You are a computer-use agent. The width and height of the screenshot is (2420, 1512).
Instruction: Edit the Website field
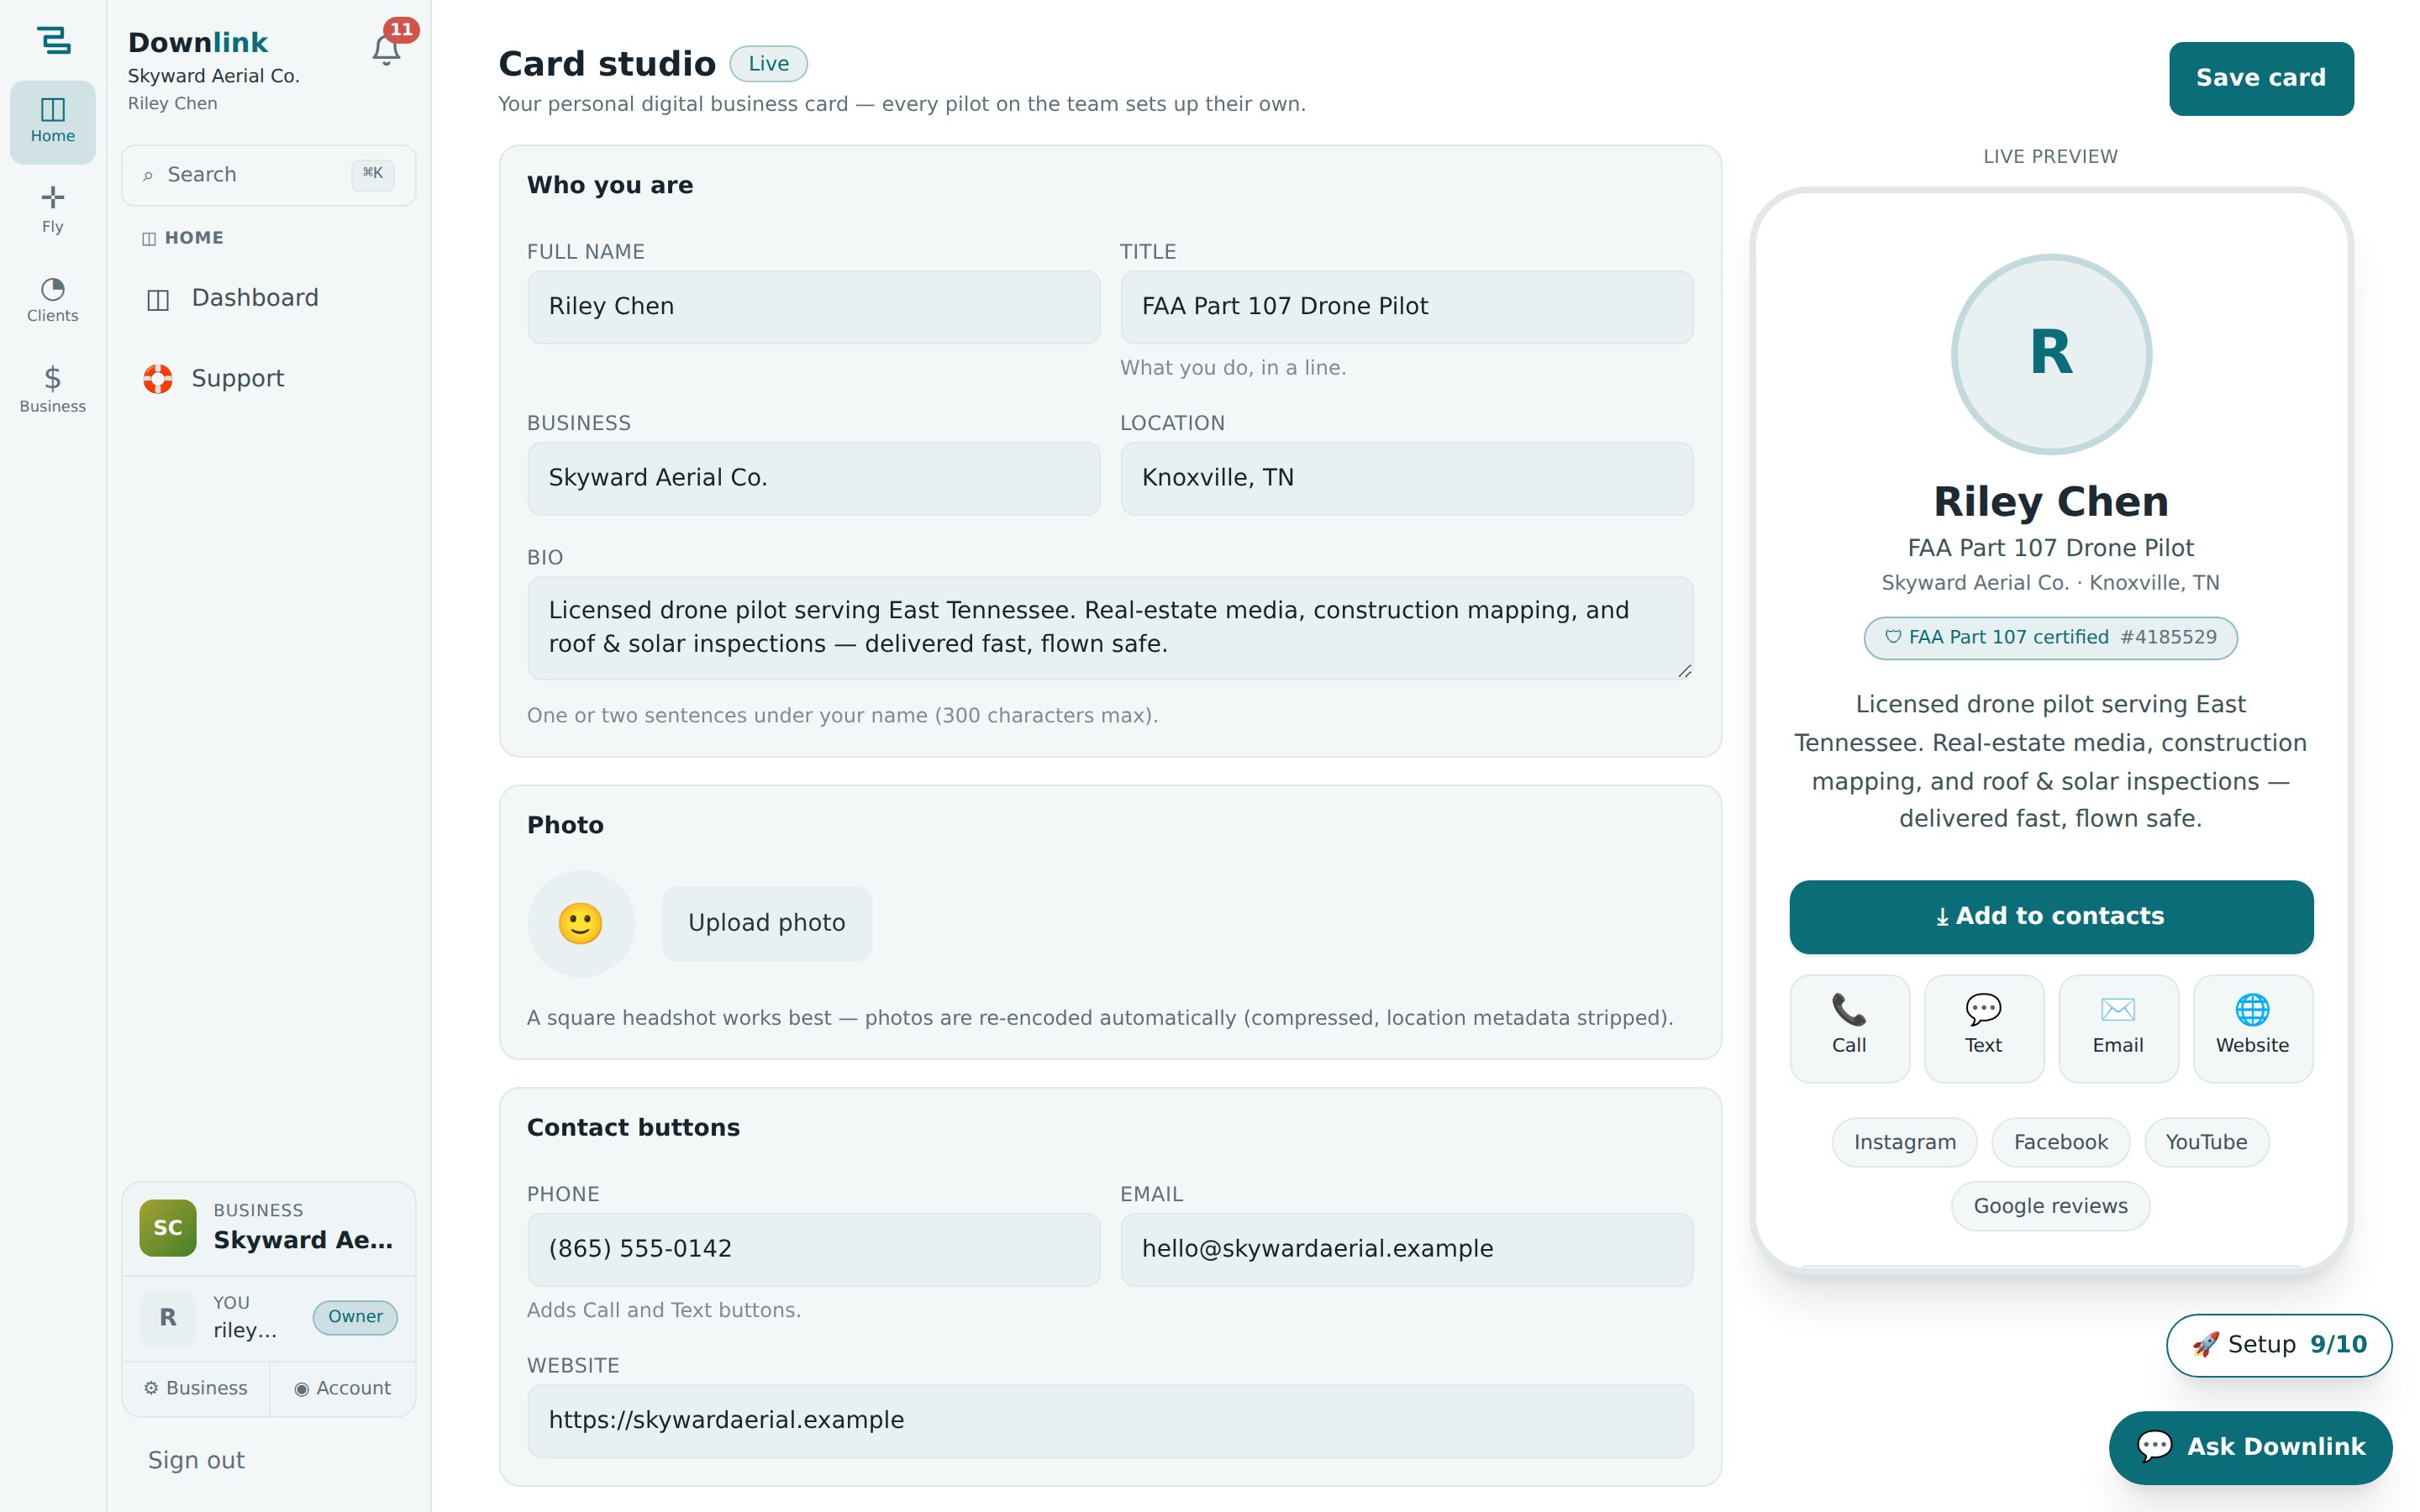[x=1110, y=1420]
